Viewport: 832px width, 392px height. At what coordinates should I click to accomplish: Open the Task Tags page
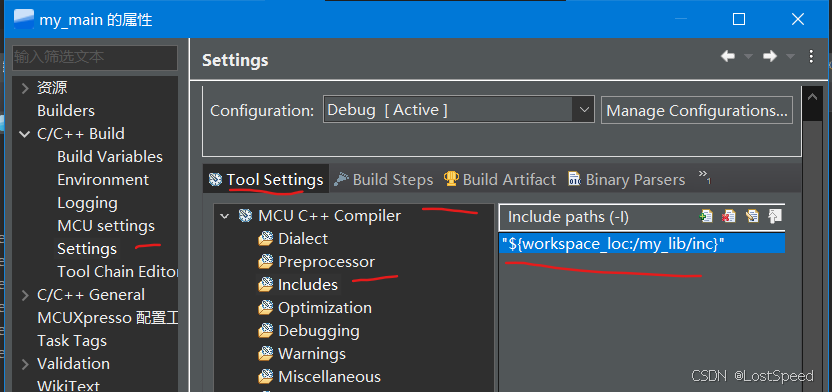[x=72, y=341]
